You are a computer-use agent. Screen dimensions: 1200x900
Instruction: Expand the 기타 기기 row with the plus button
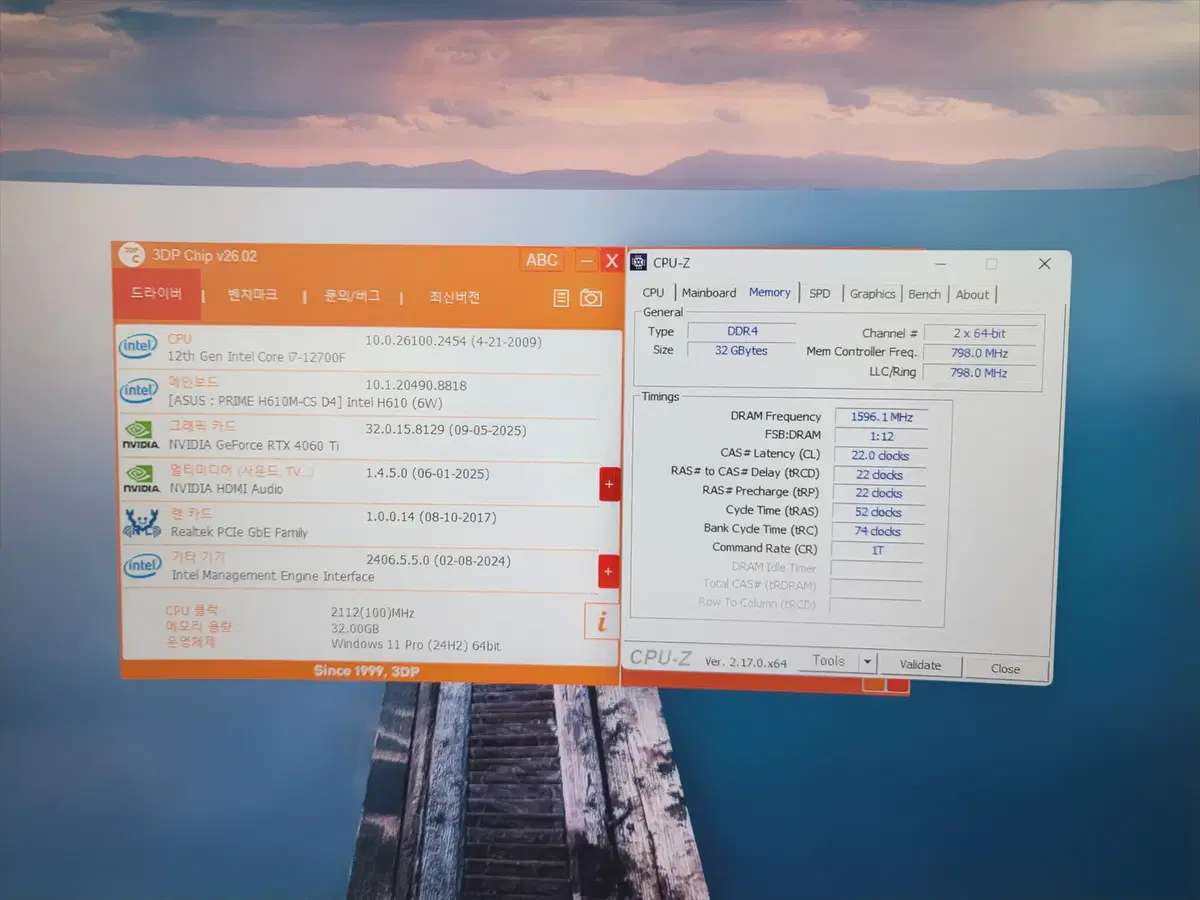tap(609, 572)
